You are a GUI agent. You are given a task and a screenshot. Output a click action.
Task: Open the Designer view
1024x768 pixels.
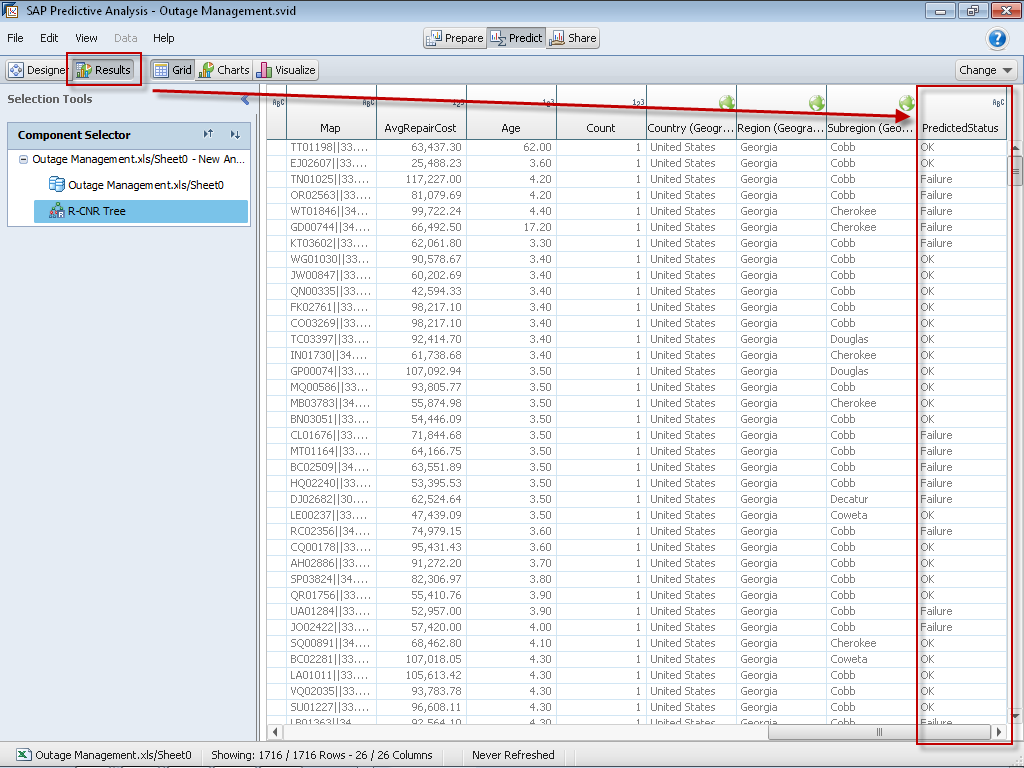(x=38, y=70)
